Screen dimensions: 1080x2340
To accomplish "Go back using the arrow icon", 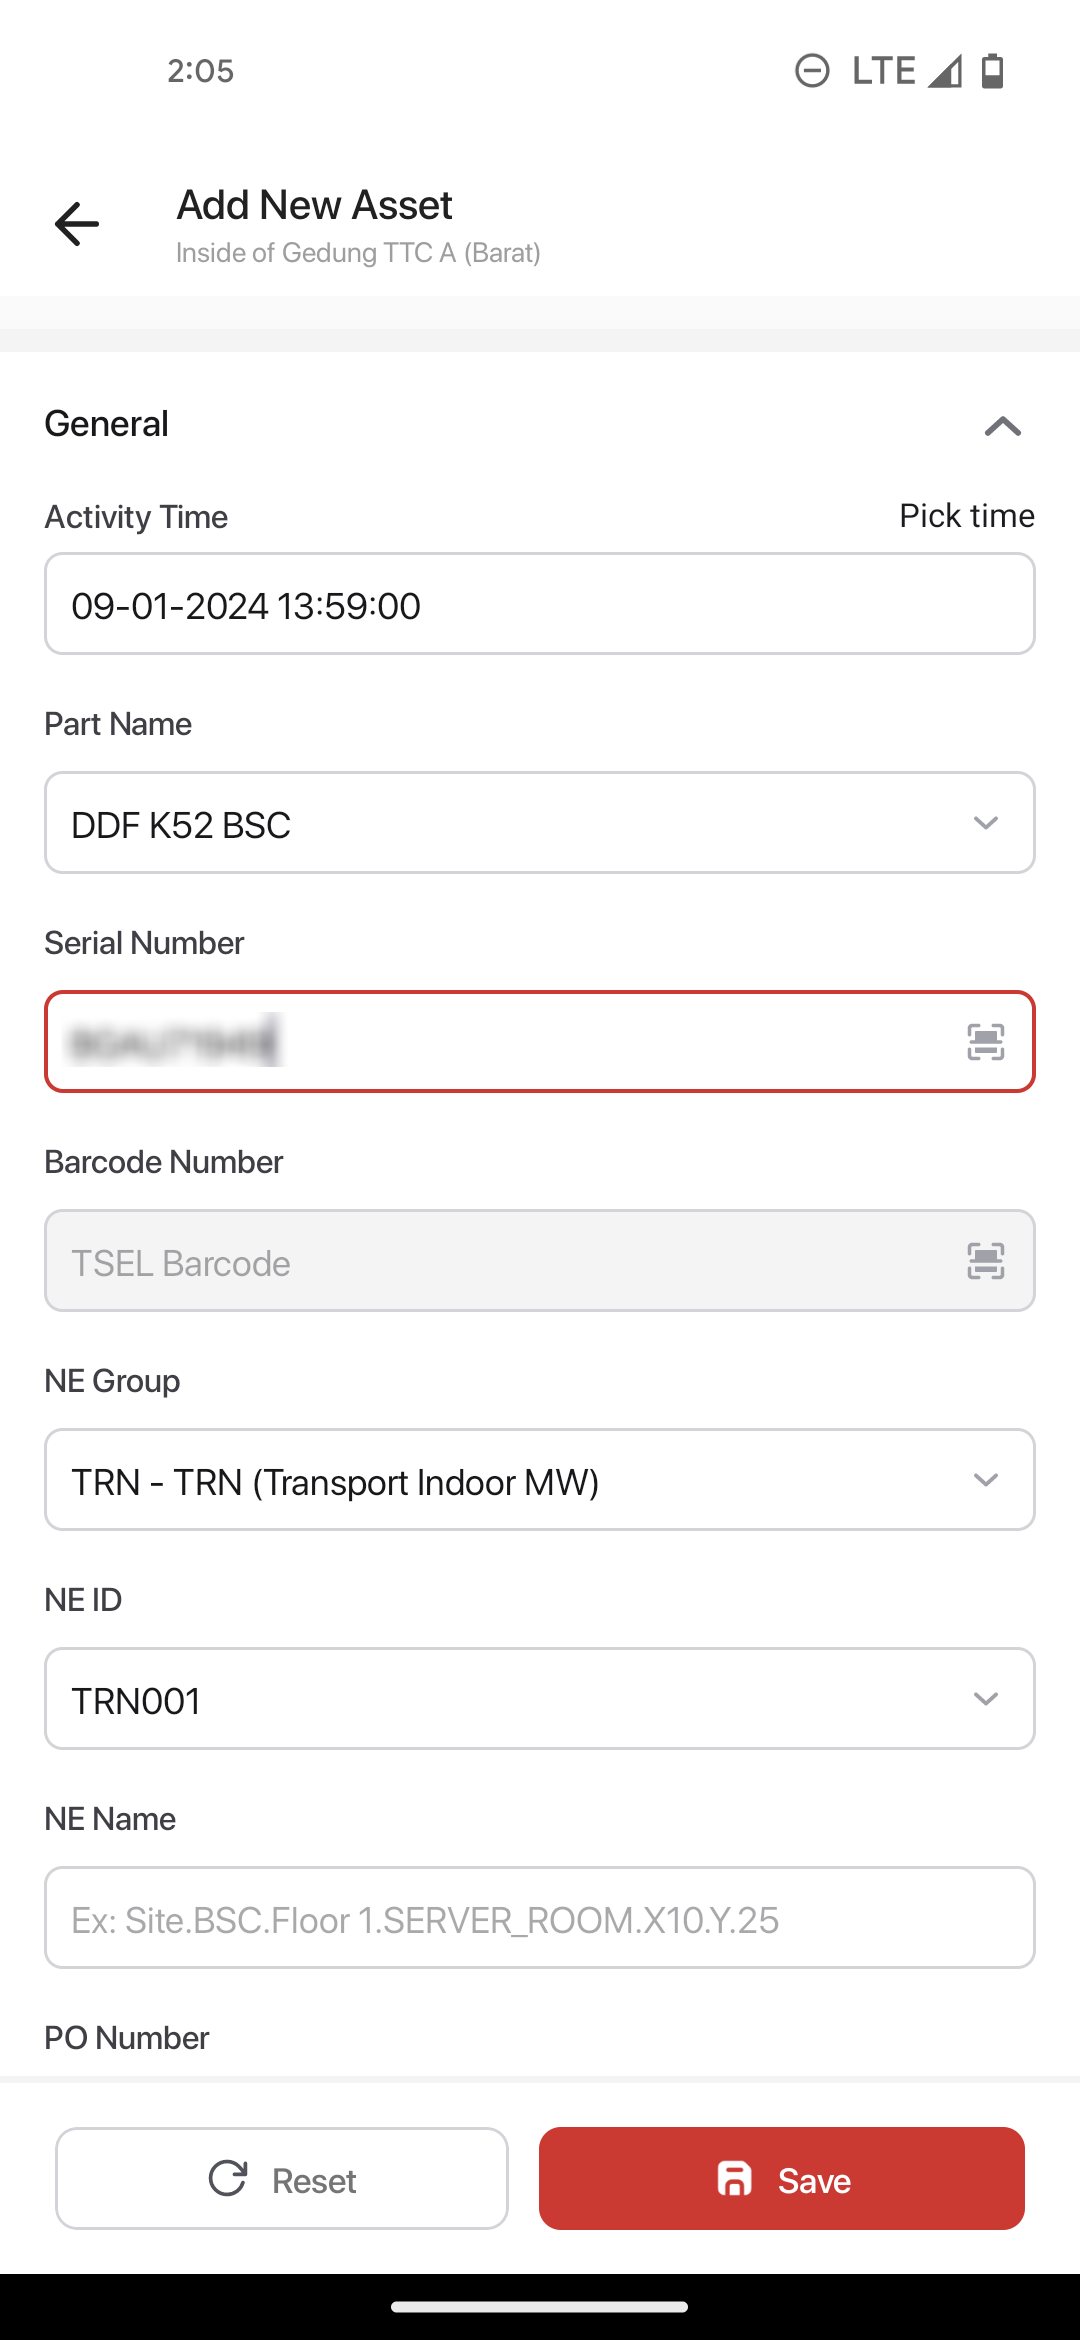I will point(77,223).
